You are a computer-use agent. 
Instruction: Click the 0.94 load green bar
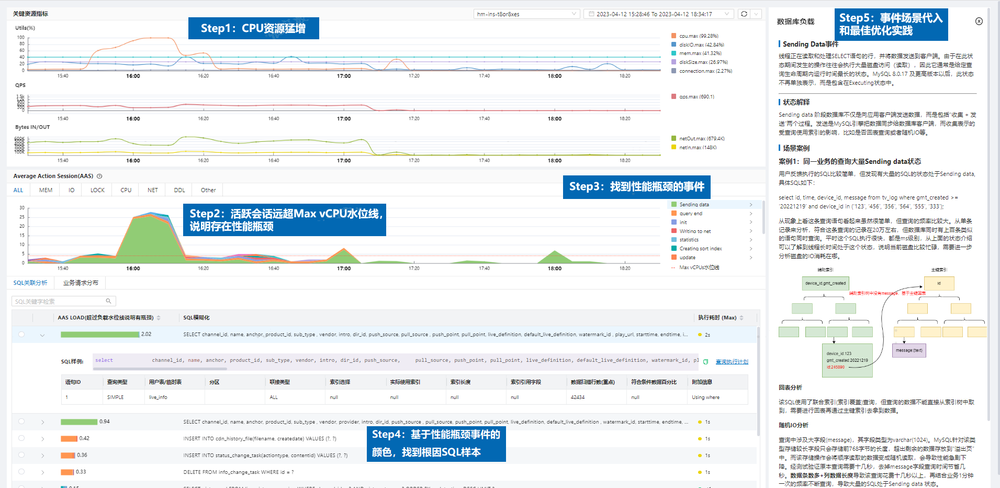coord(79,422)
